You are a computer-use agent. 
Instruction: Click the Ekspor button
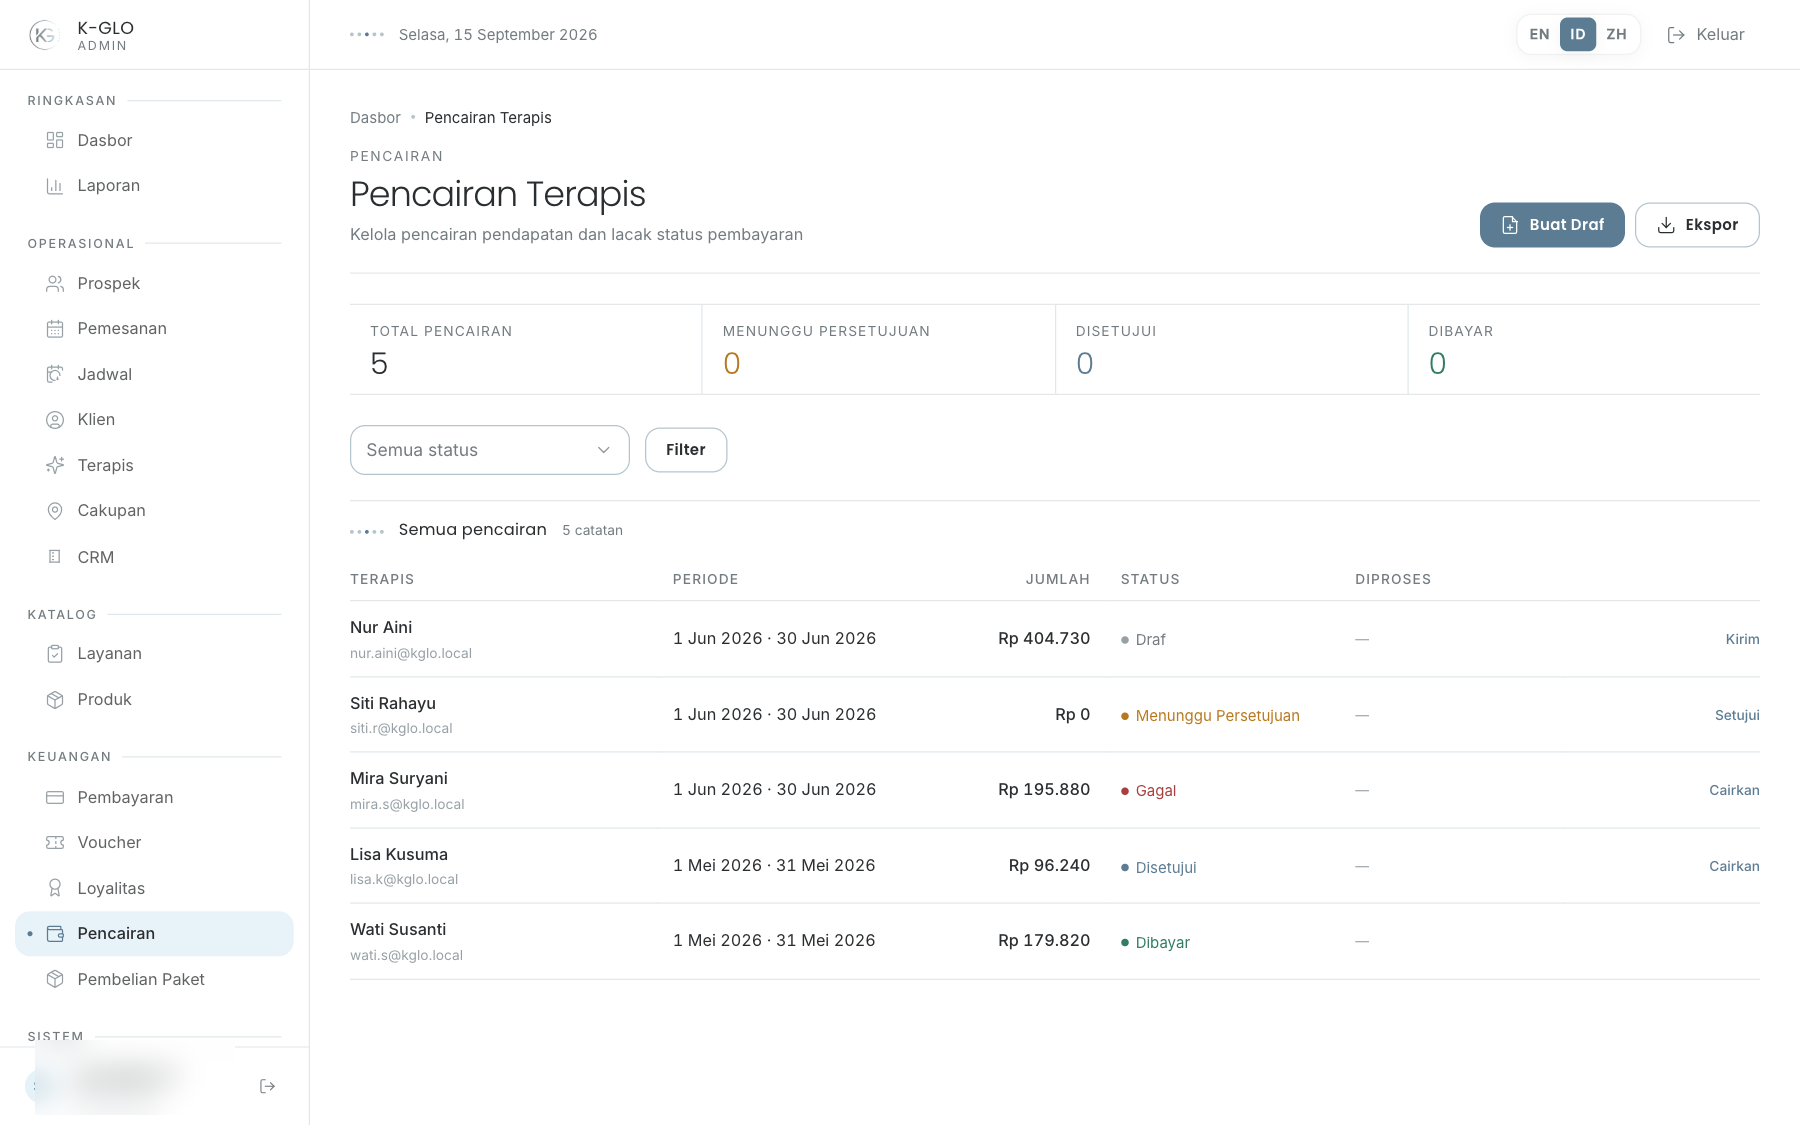[1697, 225]
